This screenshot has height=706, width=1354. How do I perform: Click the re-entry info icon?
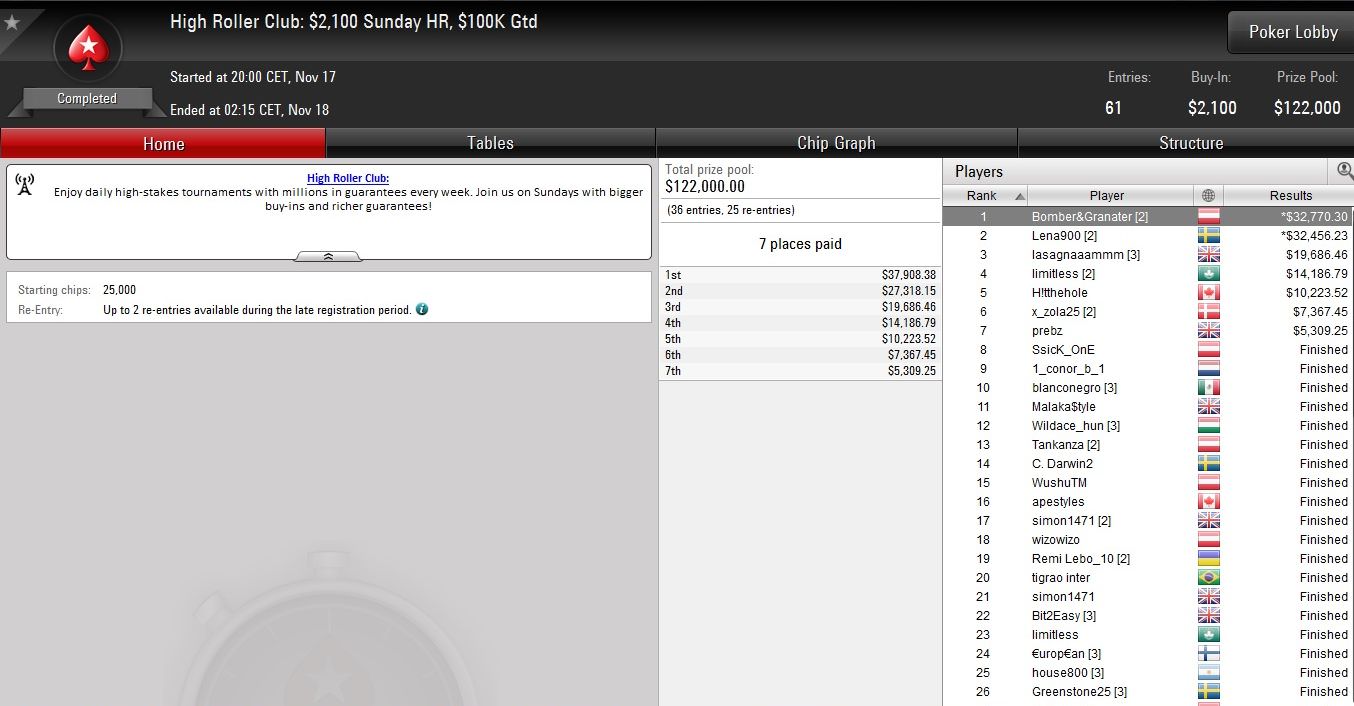click(x=422, y=310)
